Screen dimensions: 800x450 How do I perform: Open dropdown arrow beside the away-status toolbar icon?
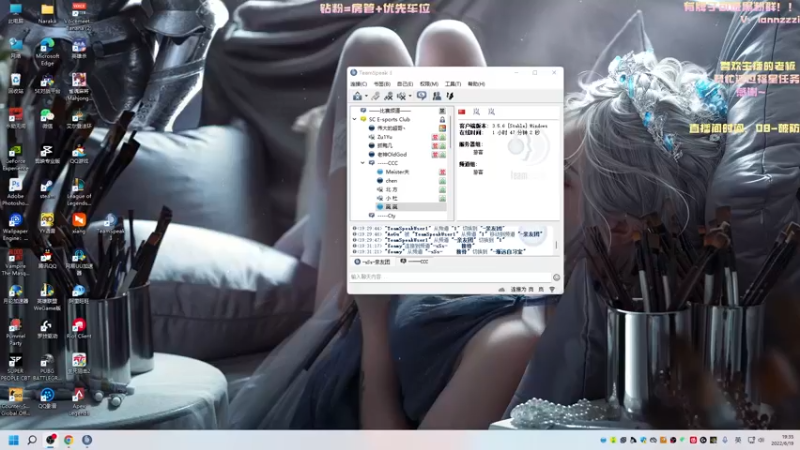(x=410, y=96)
